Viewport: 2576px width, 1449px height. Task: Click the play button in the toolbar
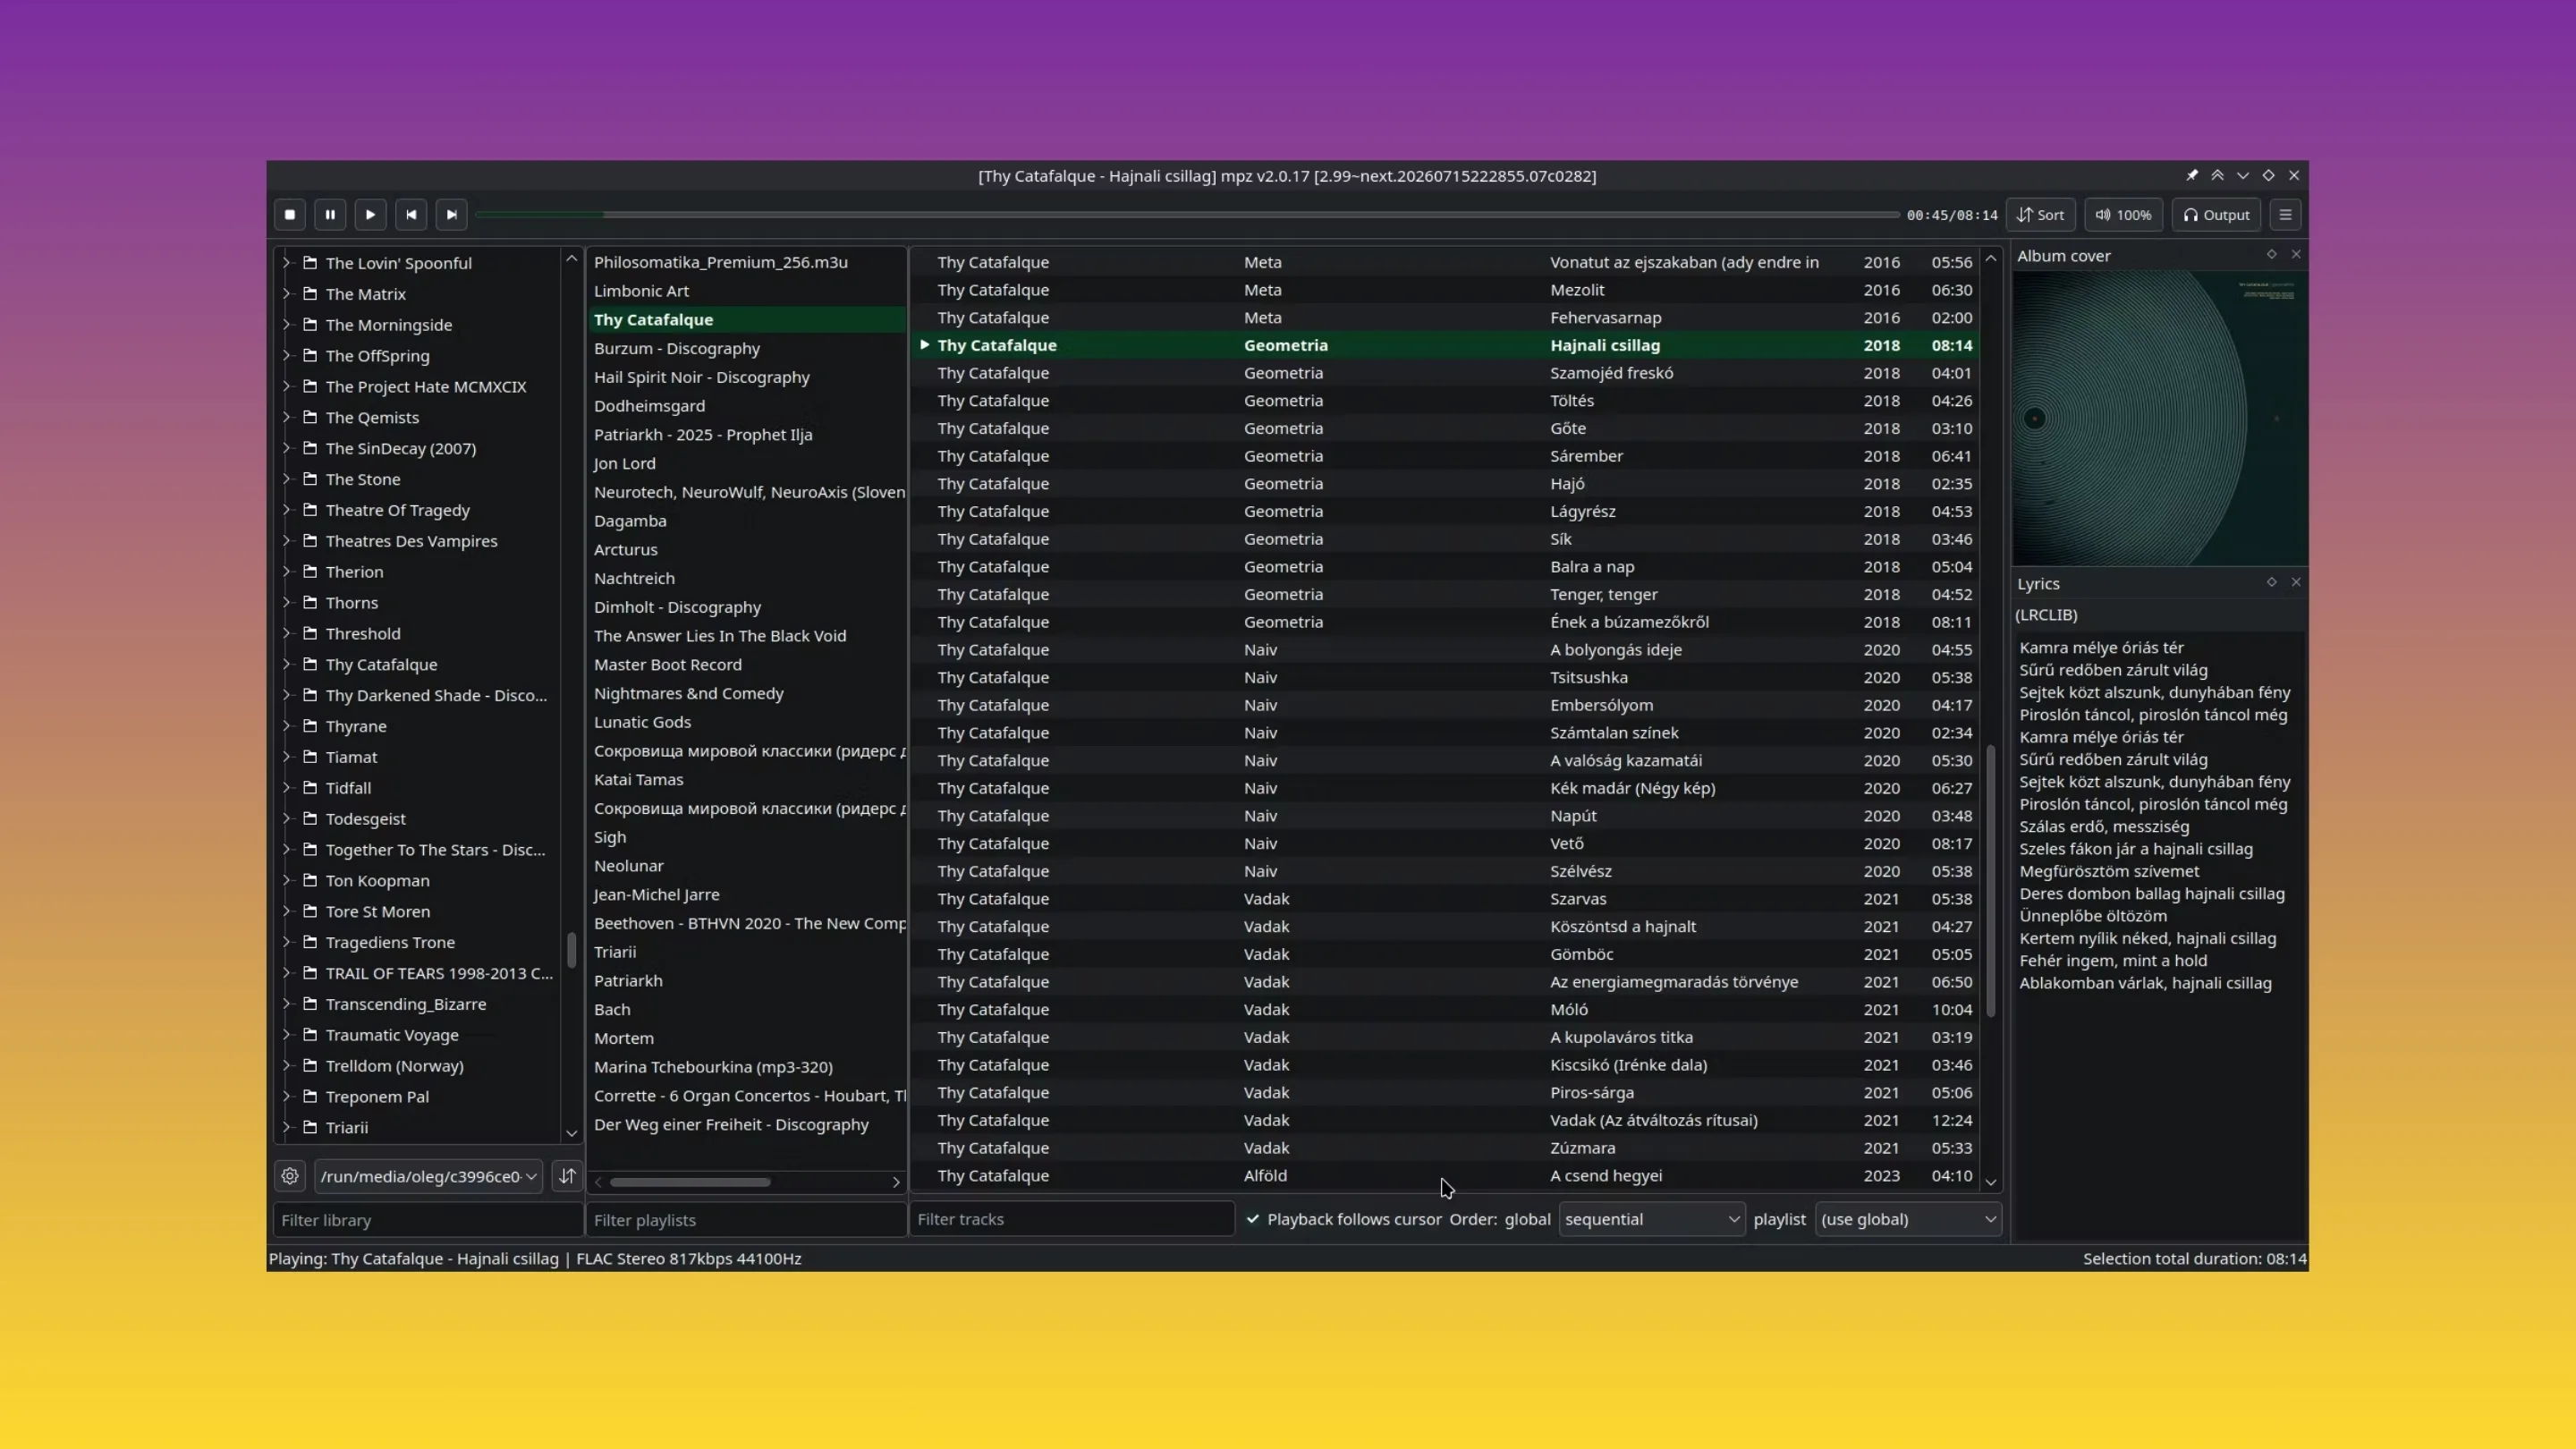point(370,215)
